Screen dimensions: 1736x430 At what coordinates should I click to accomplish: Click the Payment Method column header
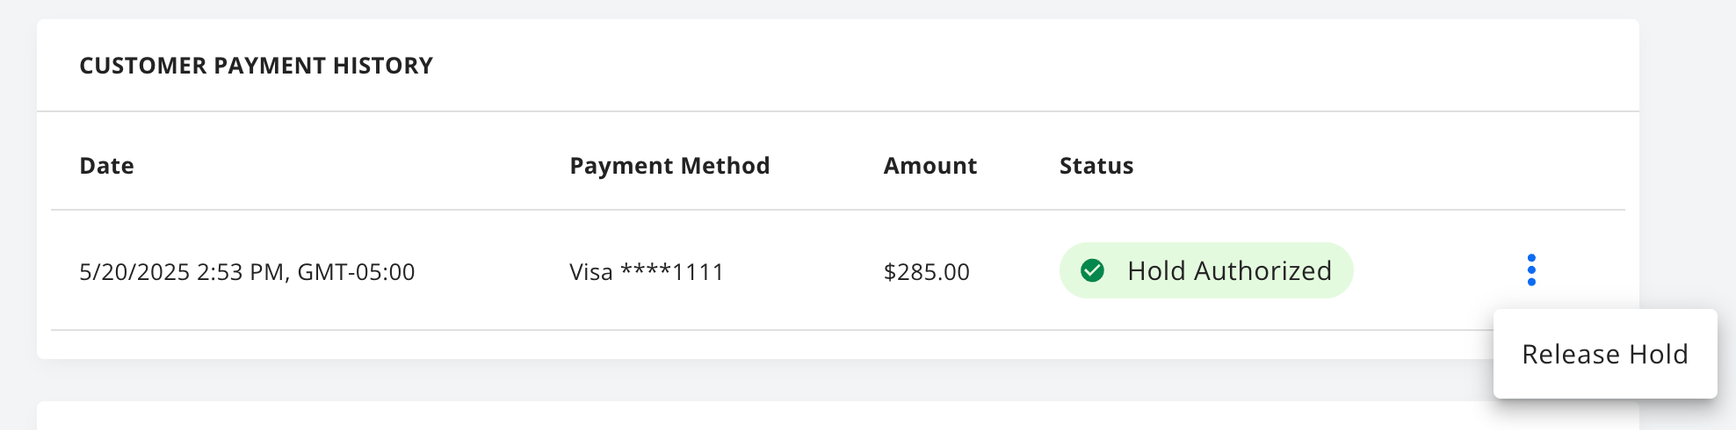(670, 165)
